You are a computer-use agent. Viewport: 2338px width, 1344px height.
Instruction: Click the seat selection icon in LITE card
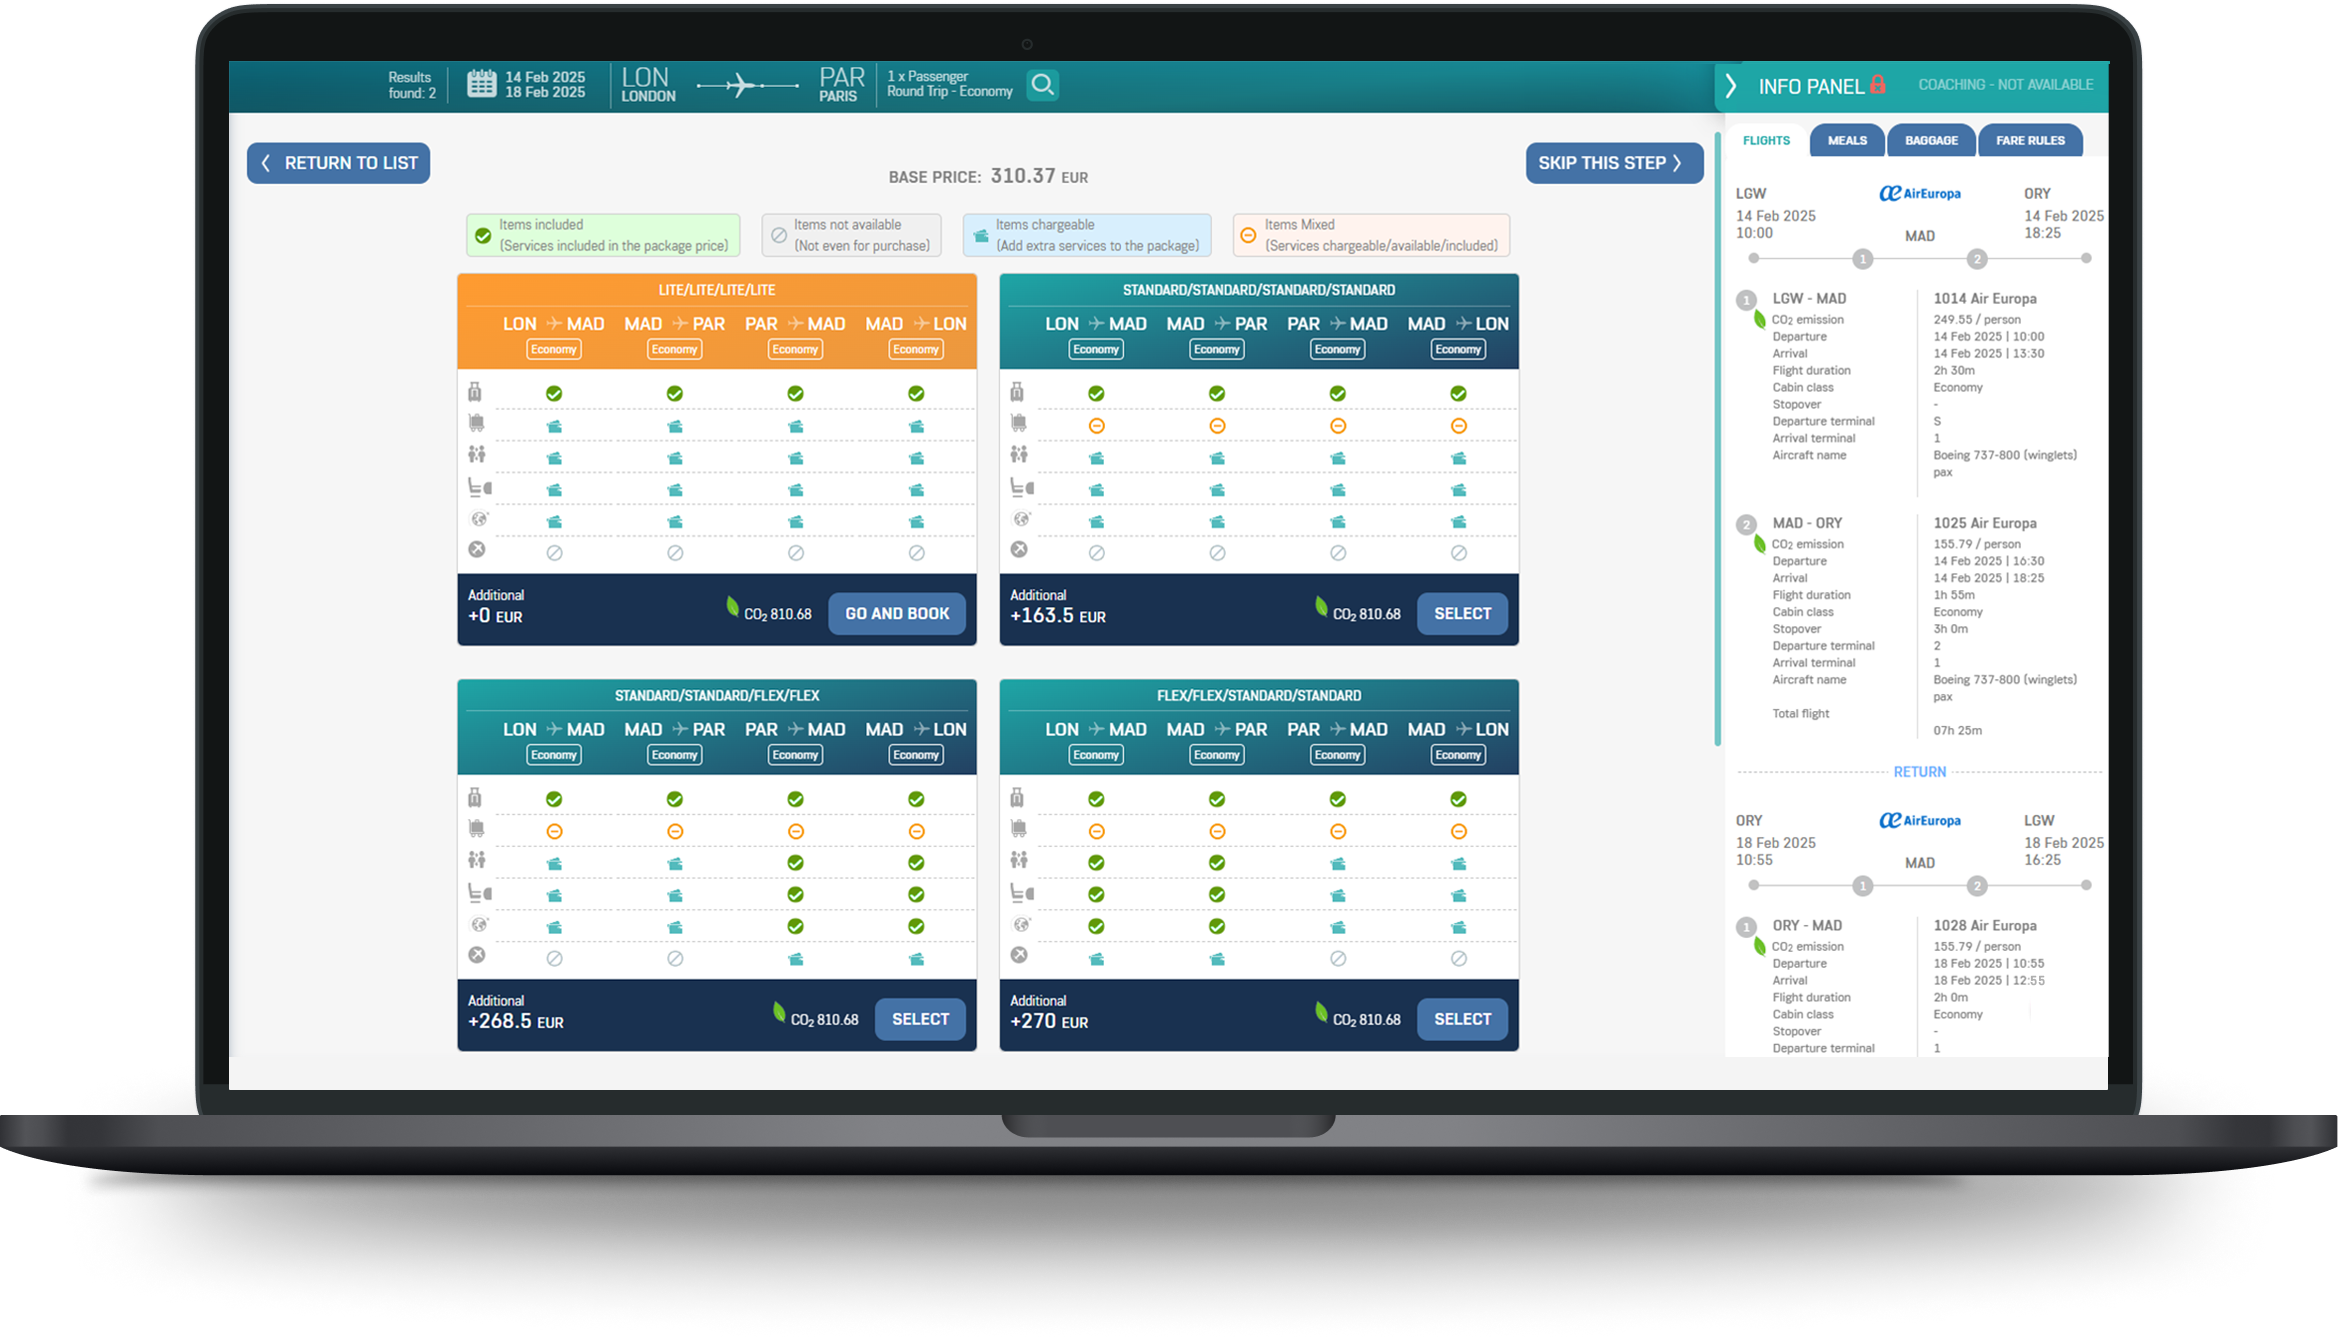pos(479,488)
